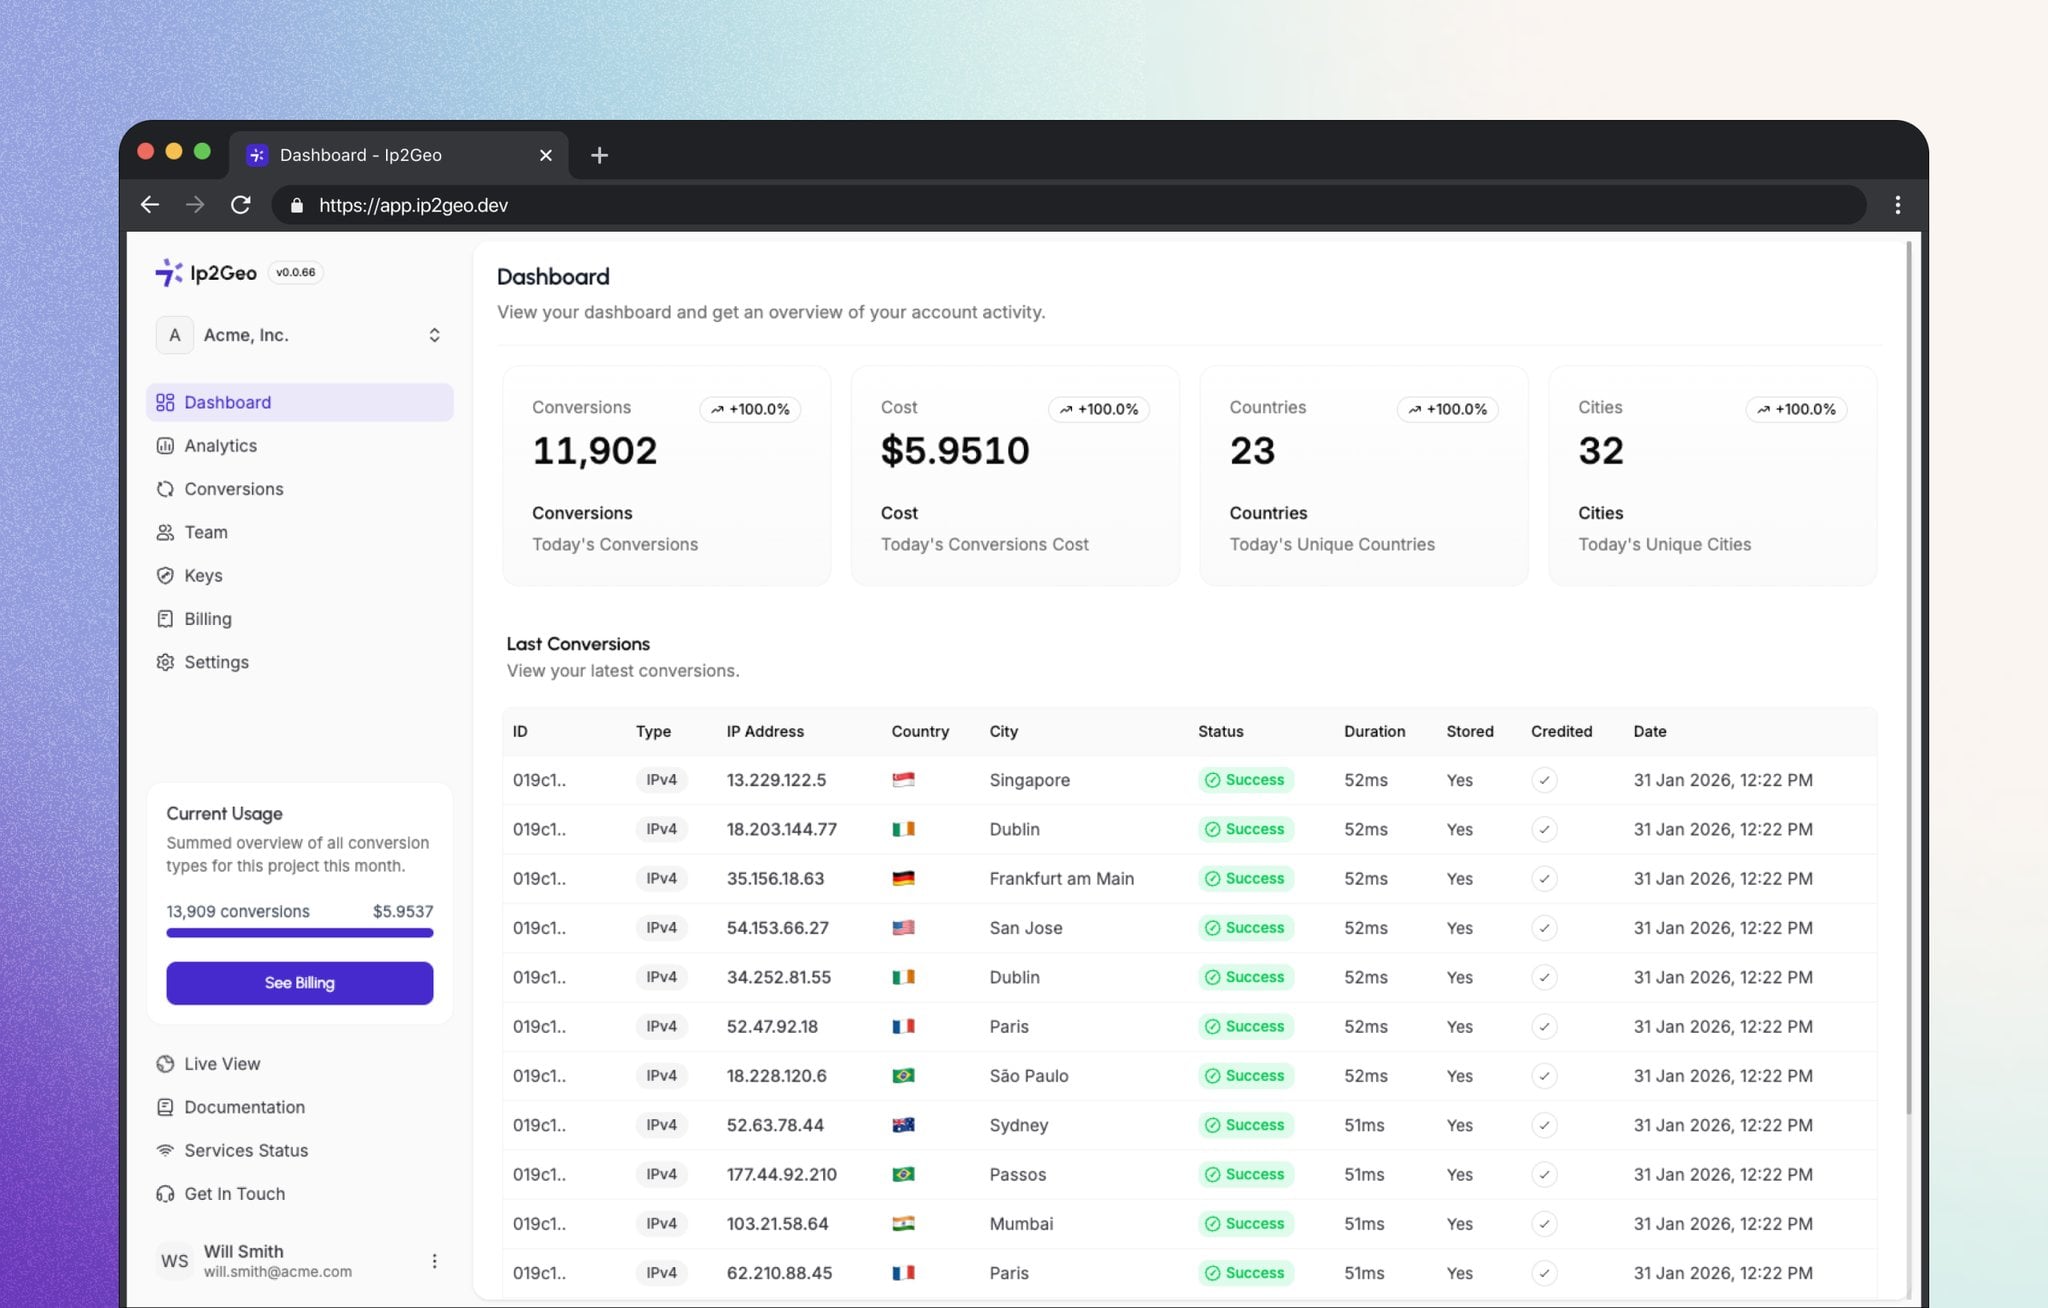Open the Documentation link
The width and height of the screenshot is (2048, 1308).
point(244,1107)
